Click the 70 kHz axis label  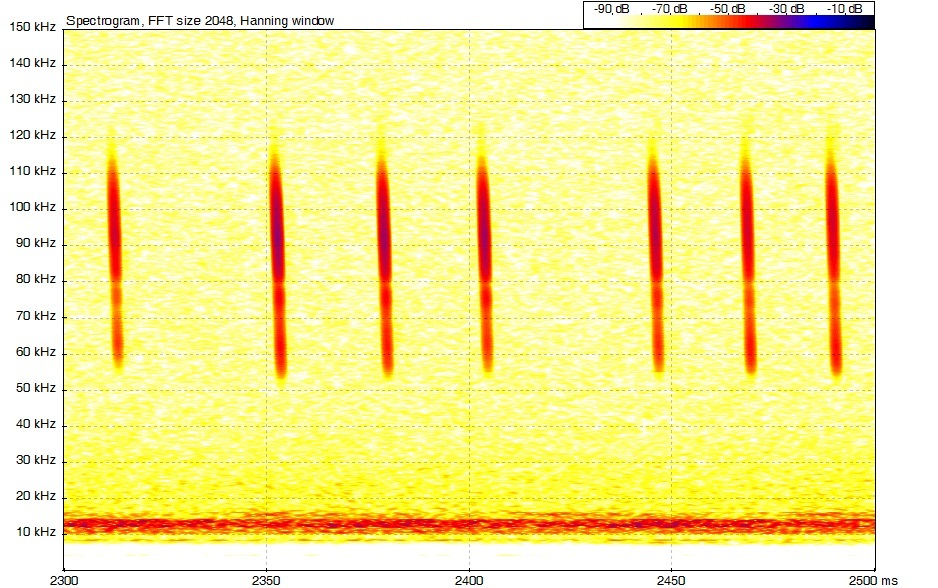pos(36,315)
